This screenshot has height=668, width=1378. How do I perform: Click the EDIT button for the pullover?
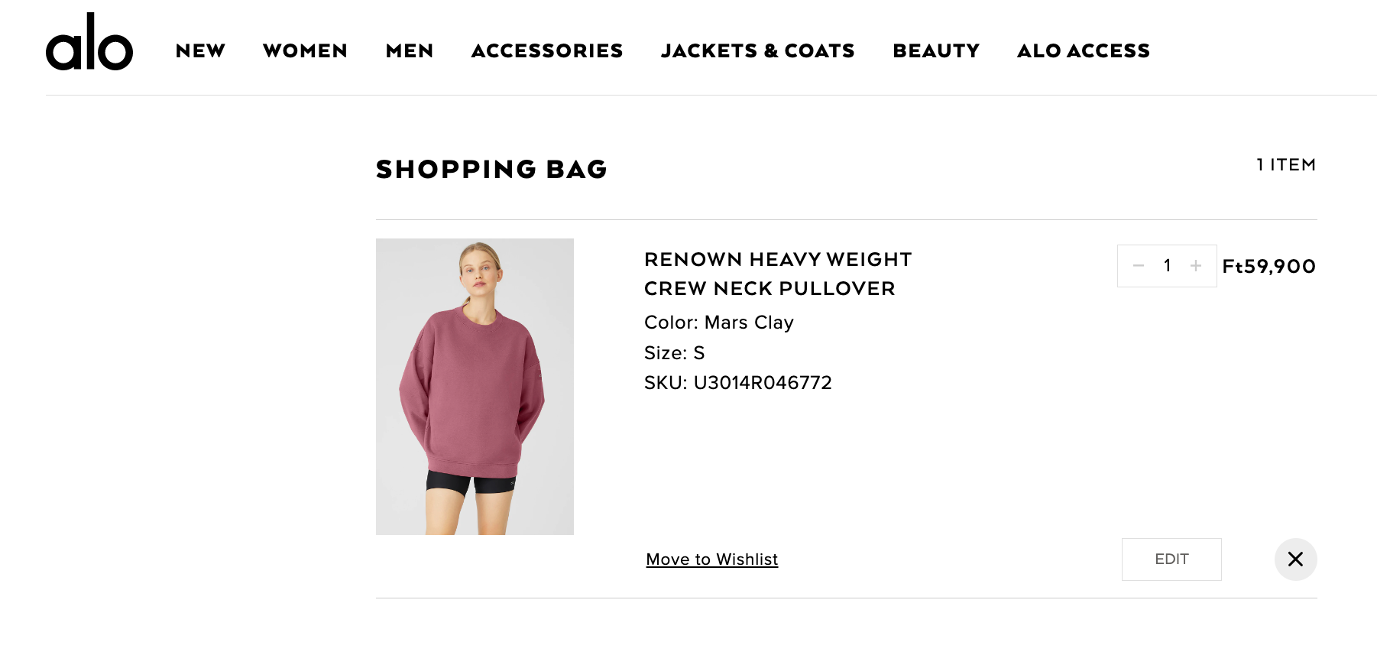[1172, 559]
